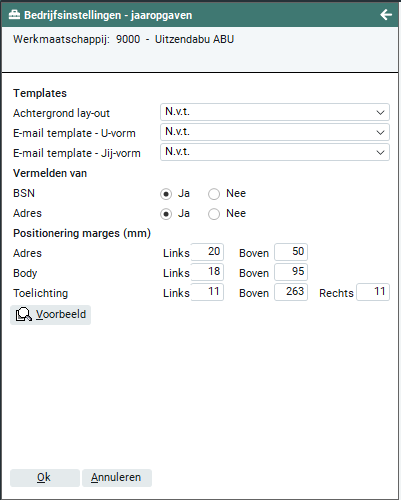
Task: Focus the Adres Links margin field
Action: tap(207, 252)
